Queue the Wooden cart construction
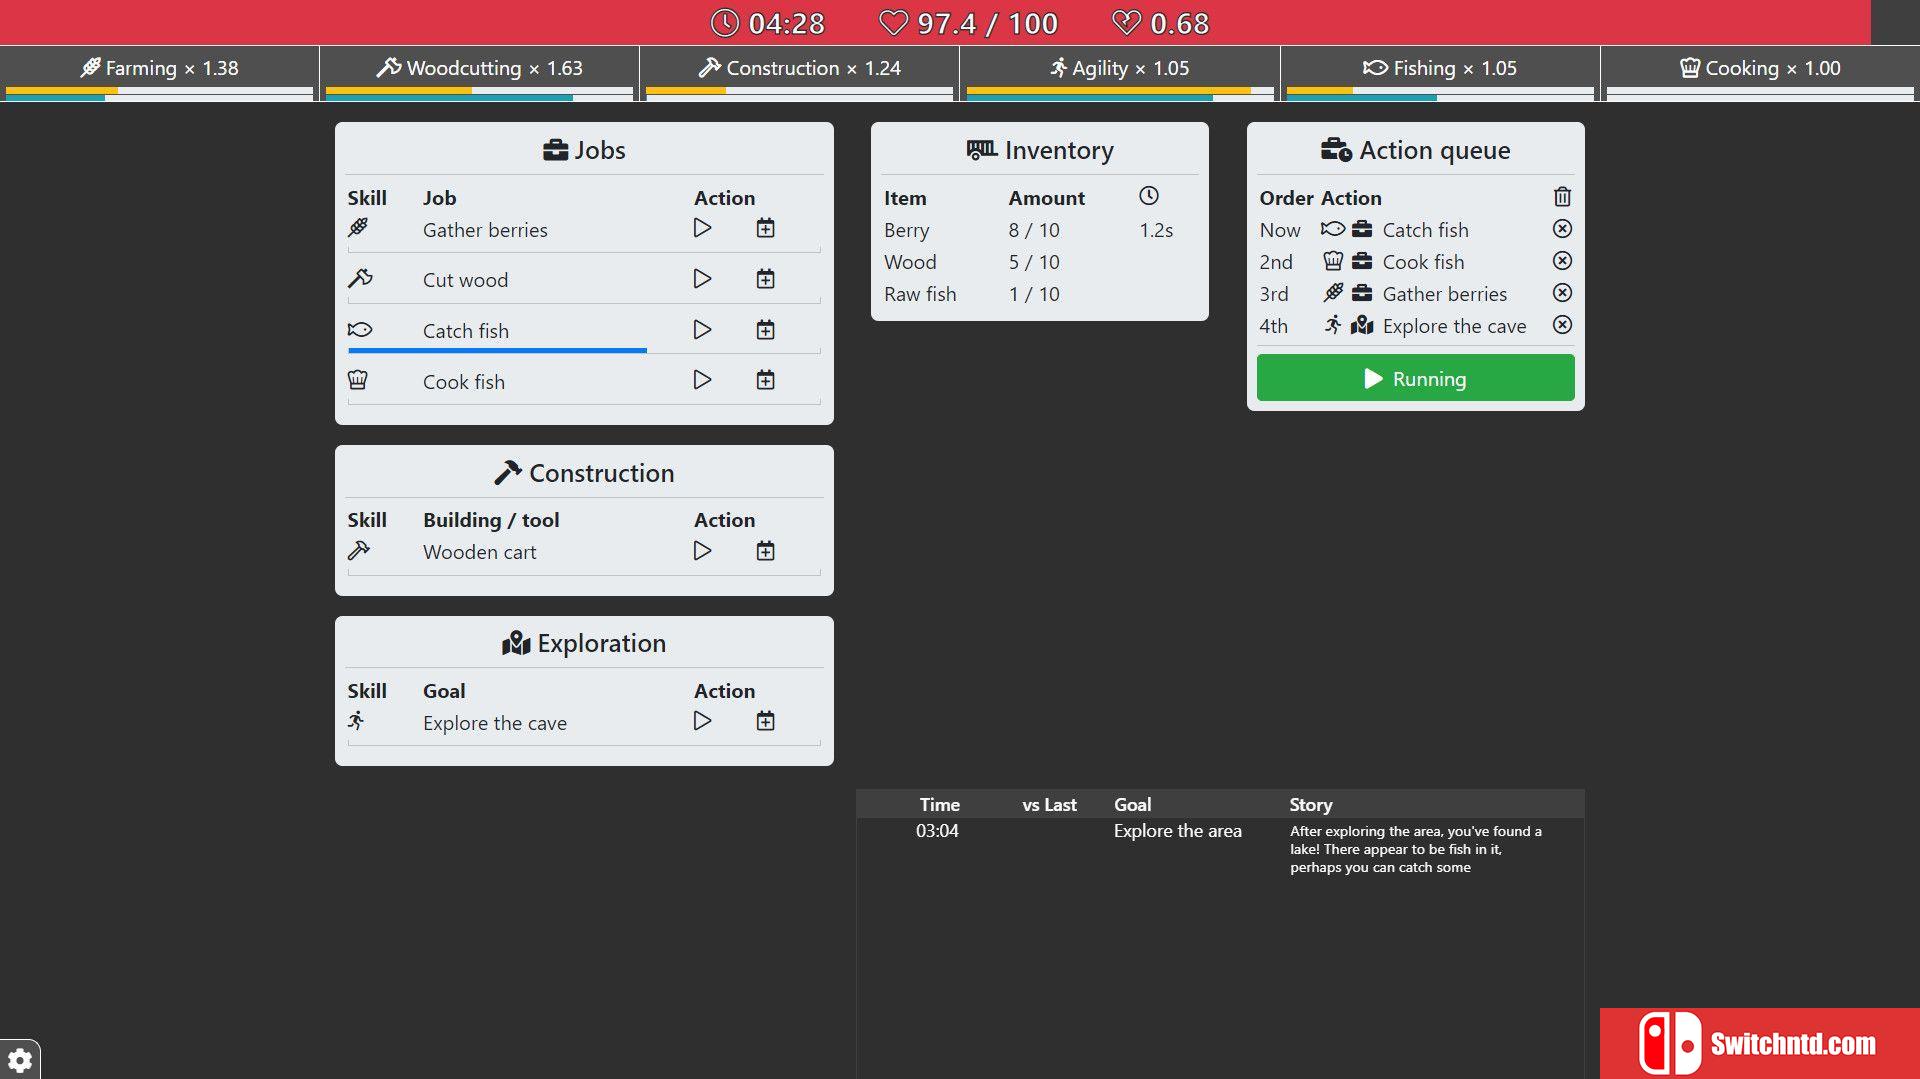 pos(765,551)
